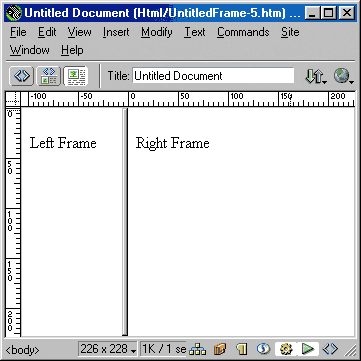Open Preview in Browser globe dropdown

point(343,76)
